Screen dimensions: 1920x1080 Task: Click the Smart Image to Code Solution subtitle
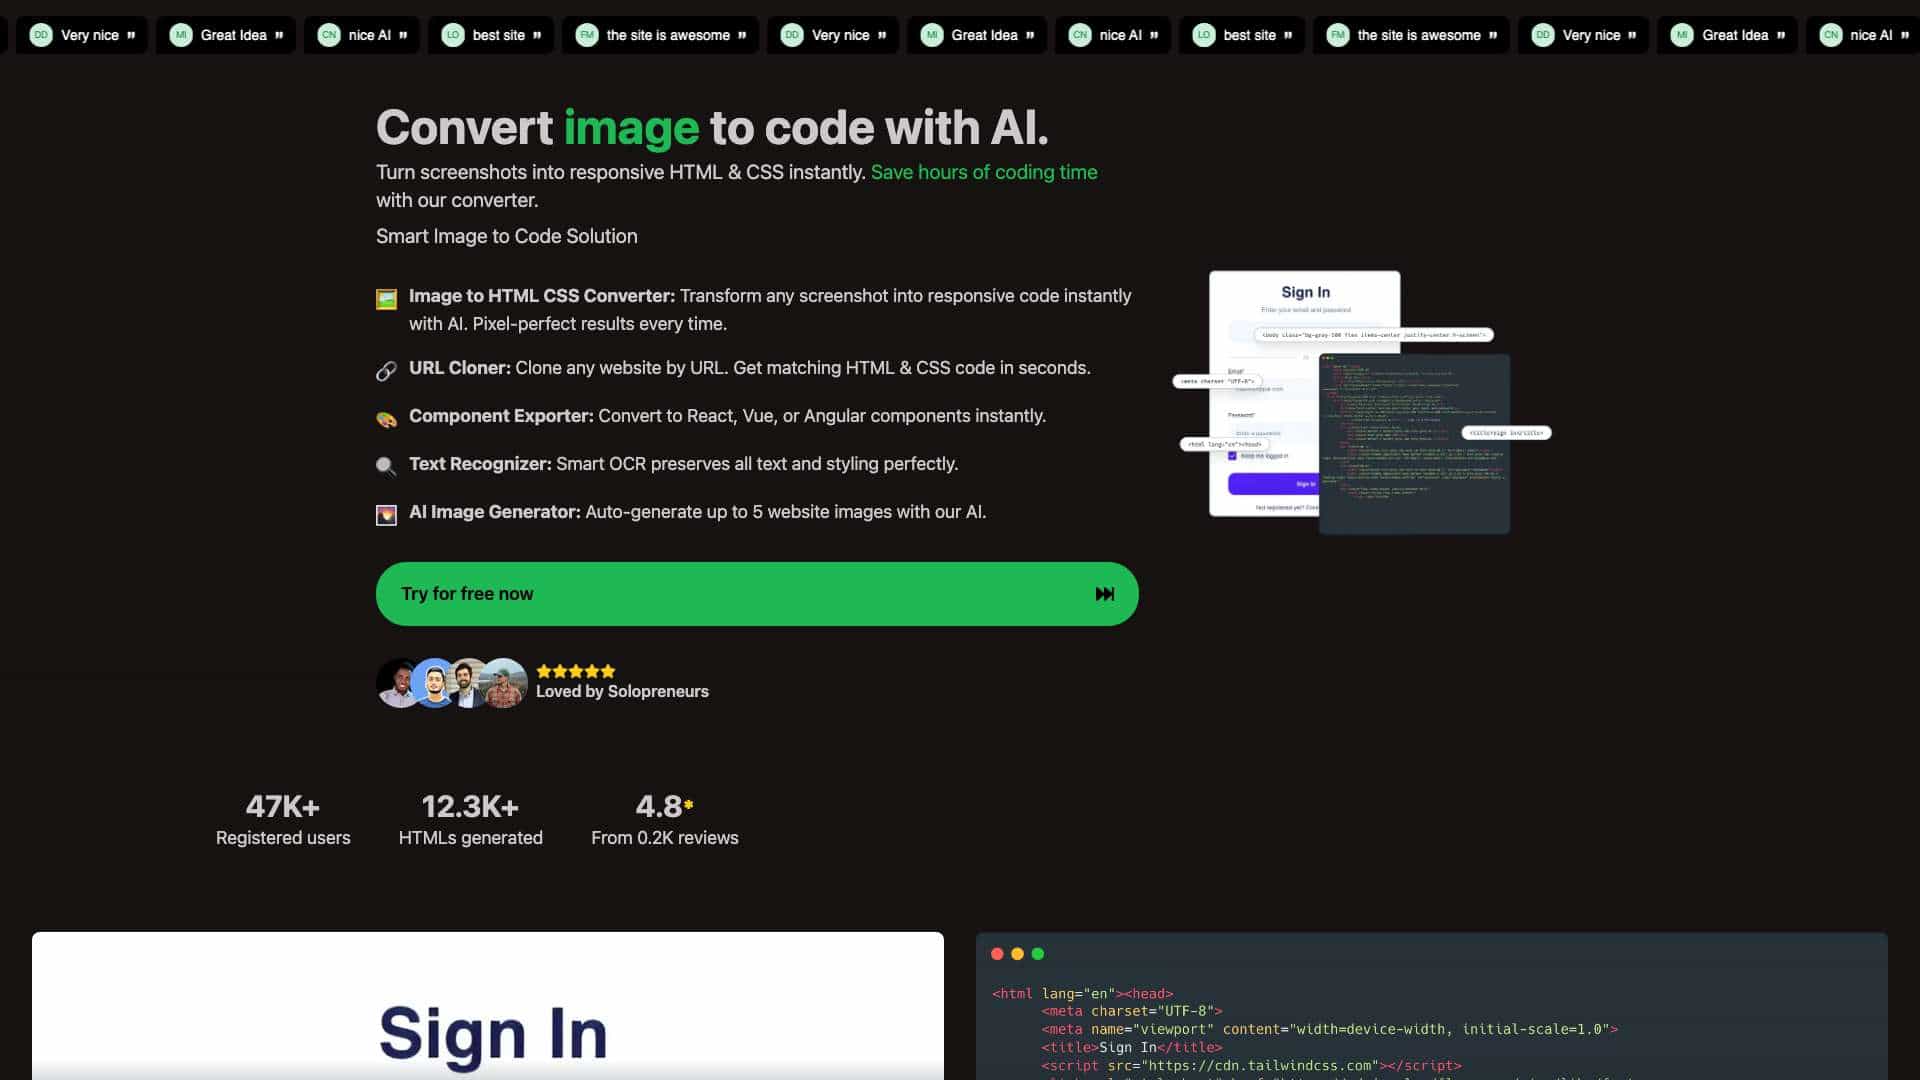[507, 236]
